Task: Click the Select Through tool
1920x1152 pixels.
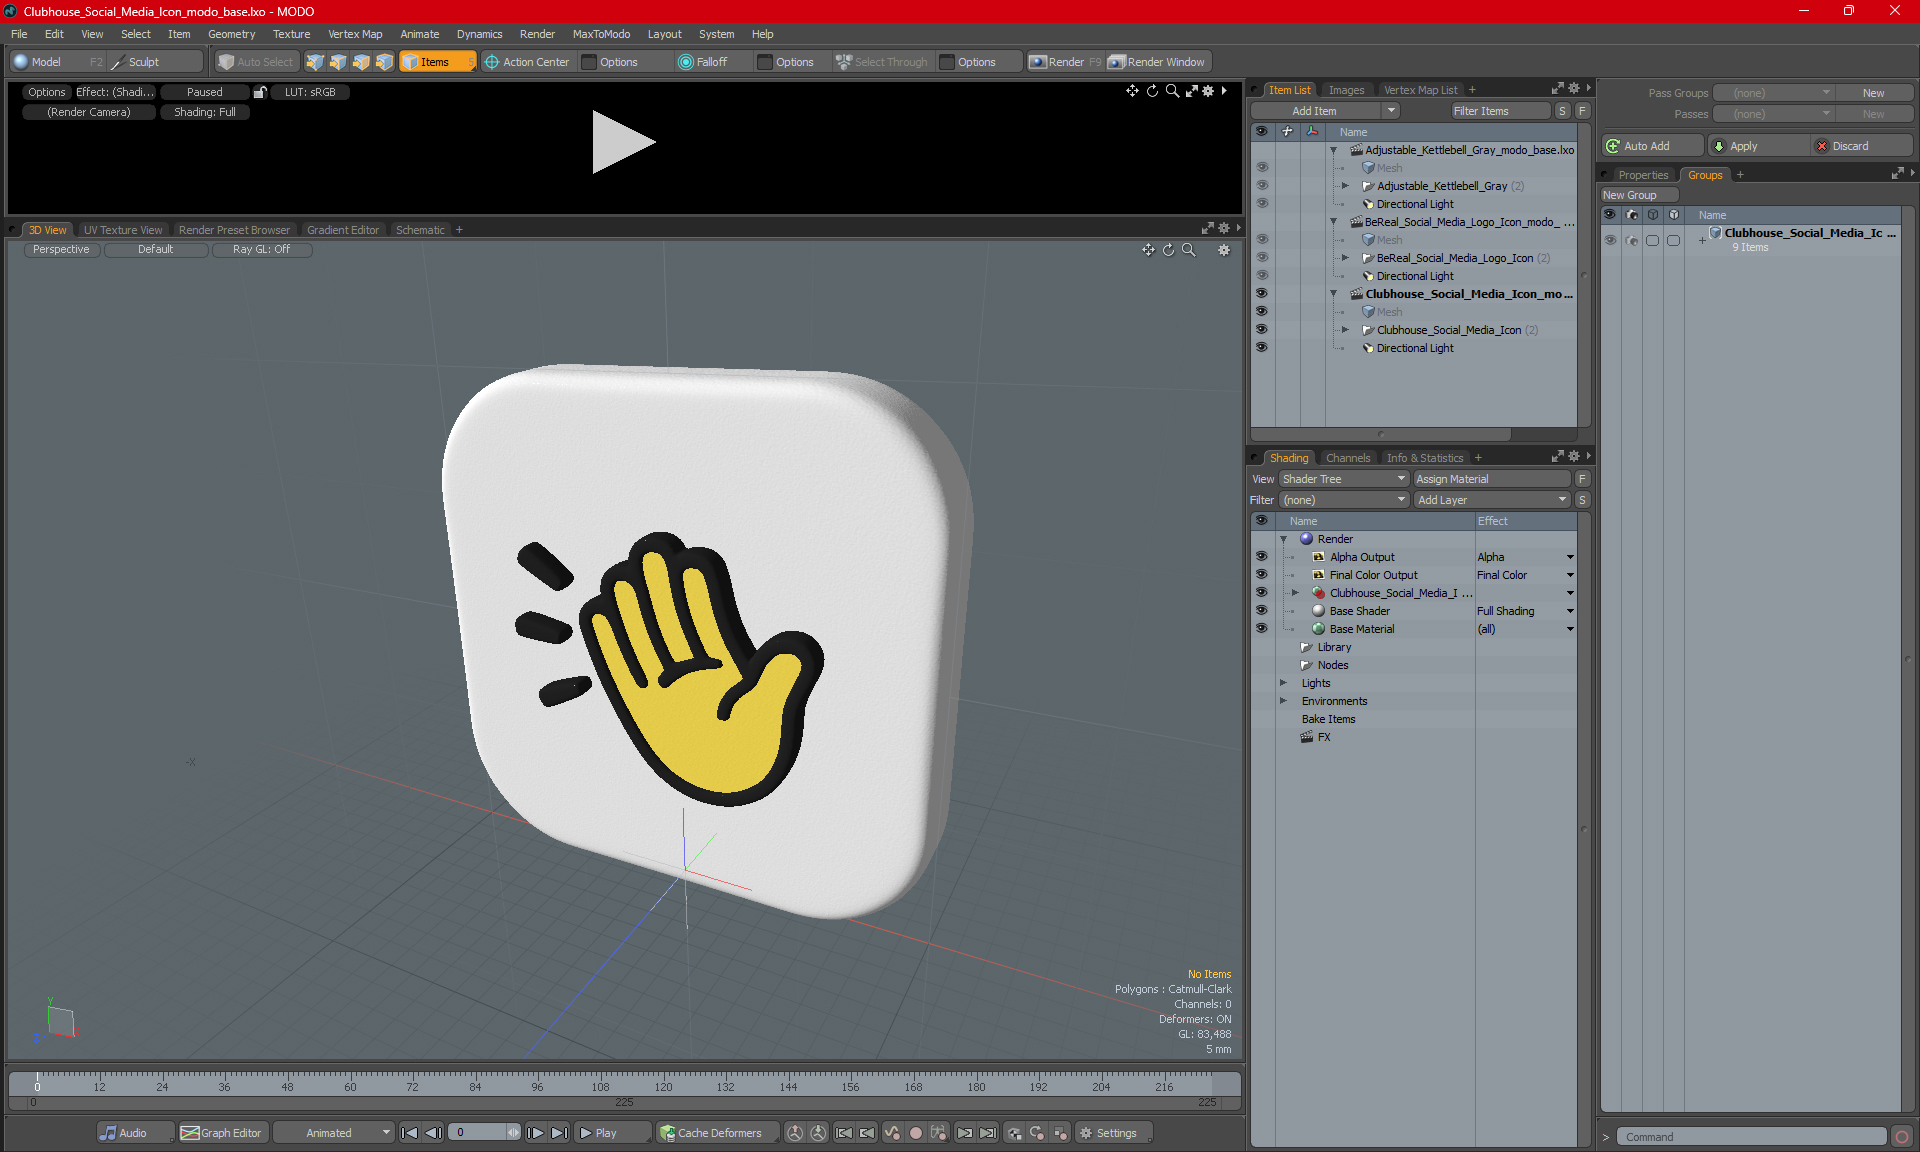Action: tap(882, 62)
